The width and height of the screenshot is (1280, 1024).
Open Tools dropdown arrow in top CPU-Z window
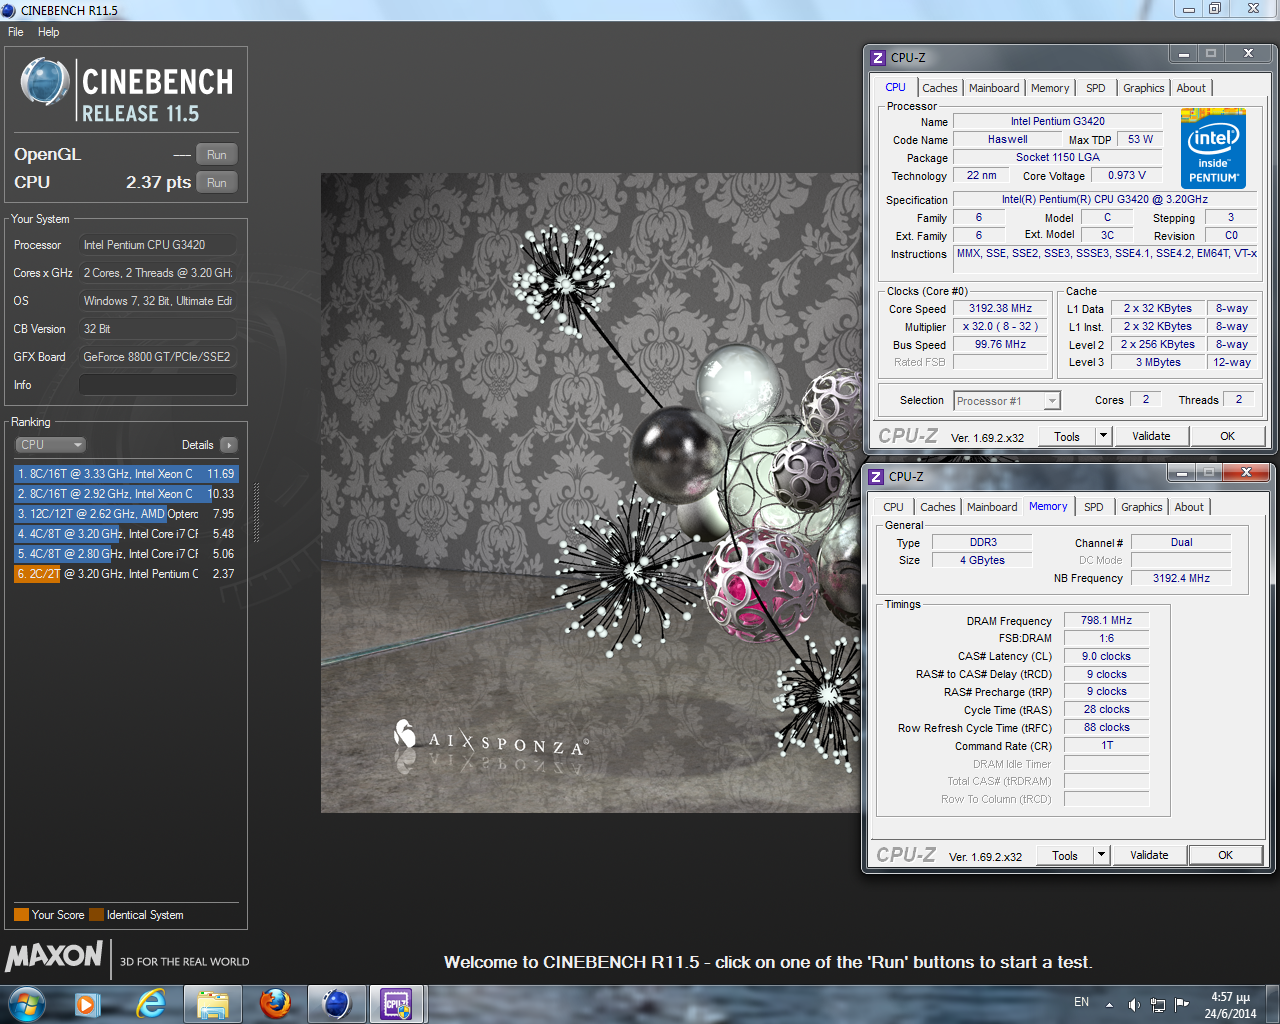[x=1103, y=436]
